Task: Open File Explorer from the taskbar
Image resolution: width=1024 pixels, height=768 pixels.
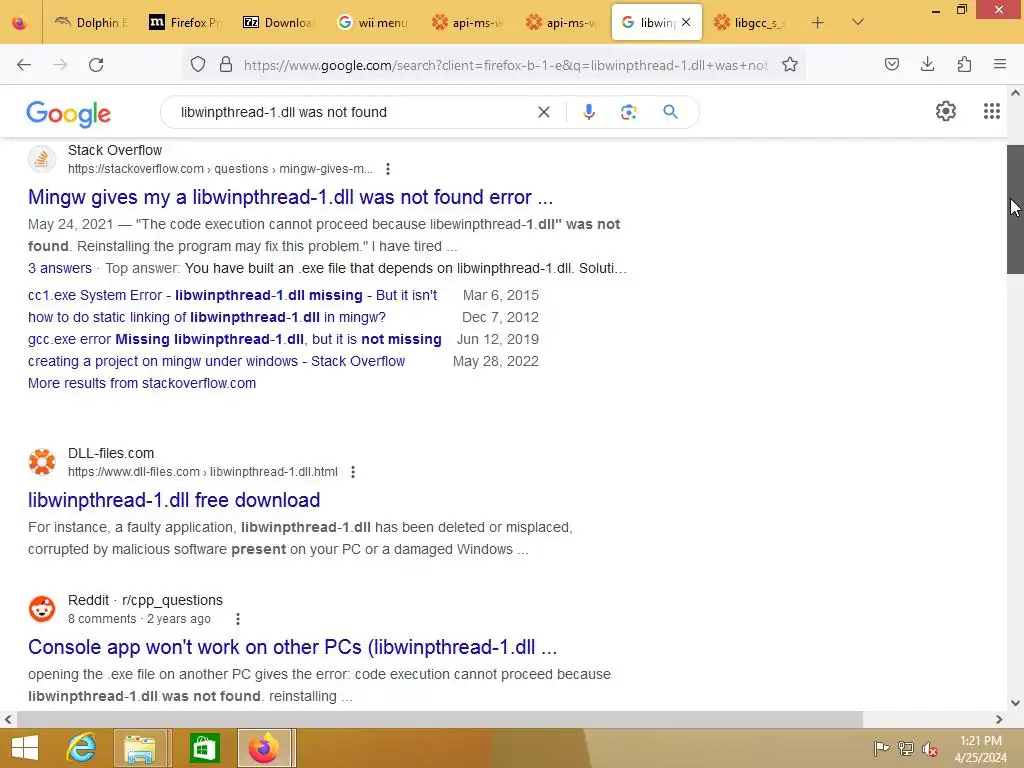Action: click(140, 748)
